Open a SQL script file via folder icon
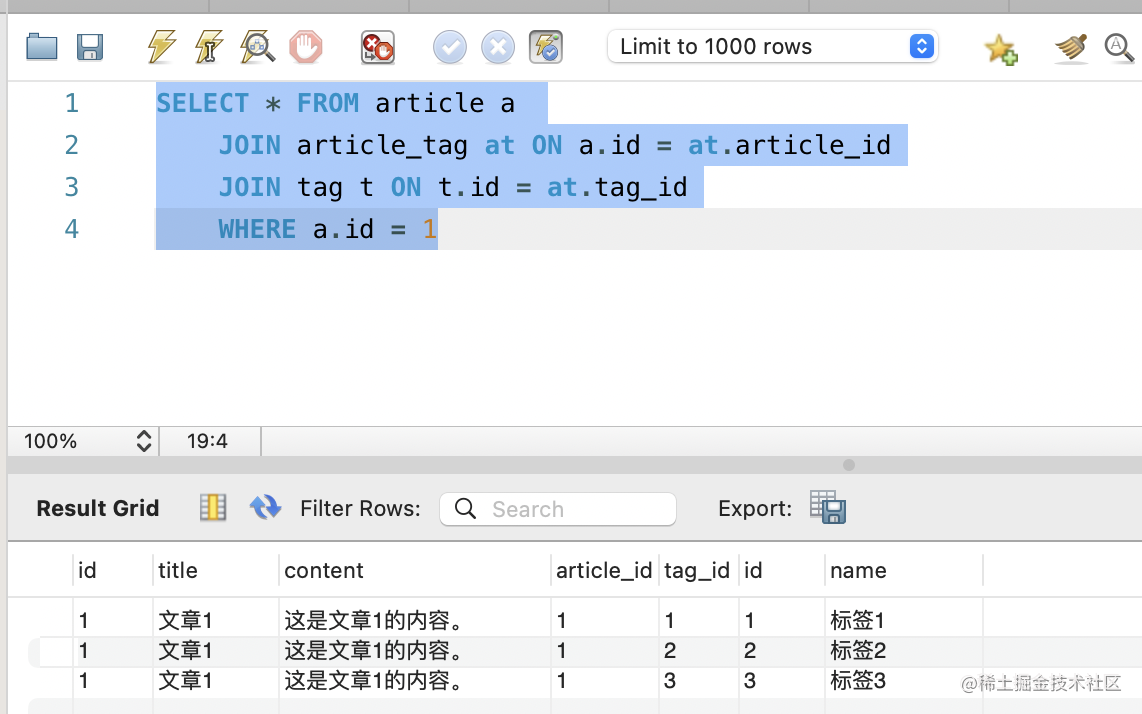The height and width of the screenshot is (714, 1142). coord(41,47)
